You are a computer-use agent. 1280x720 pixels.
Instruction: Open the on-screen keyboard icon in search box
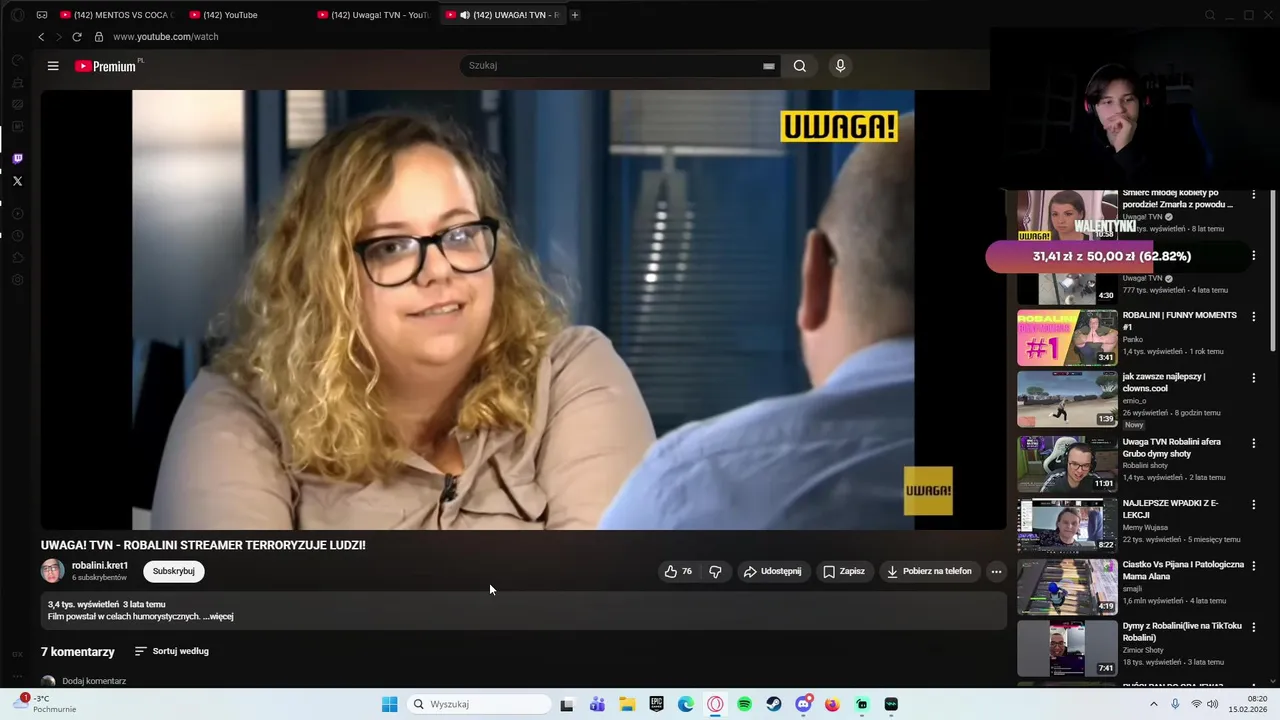[769, 66]
